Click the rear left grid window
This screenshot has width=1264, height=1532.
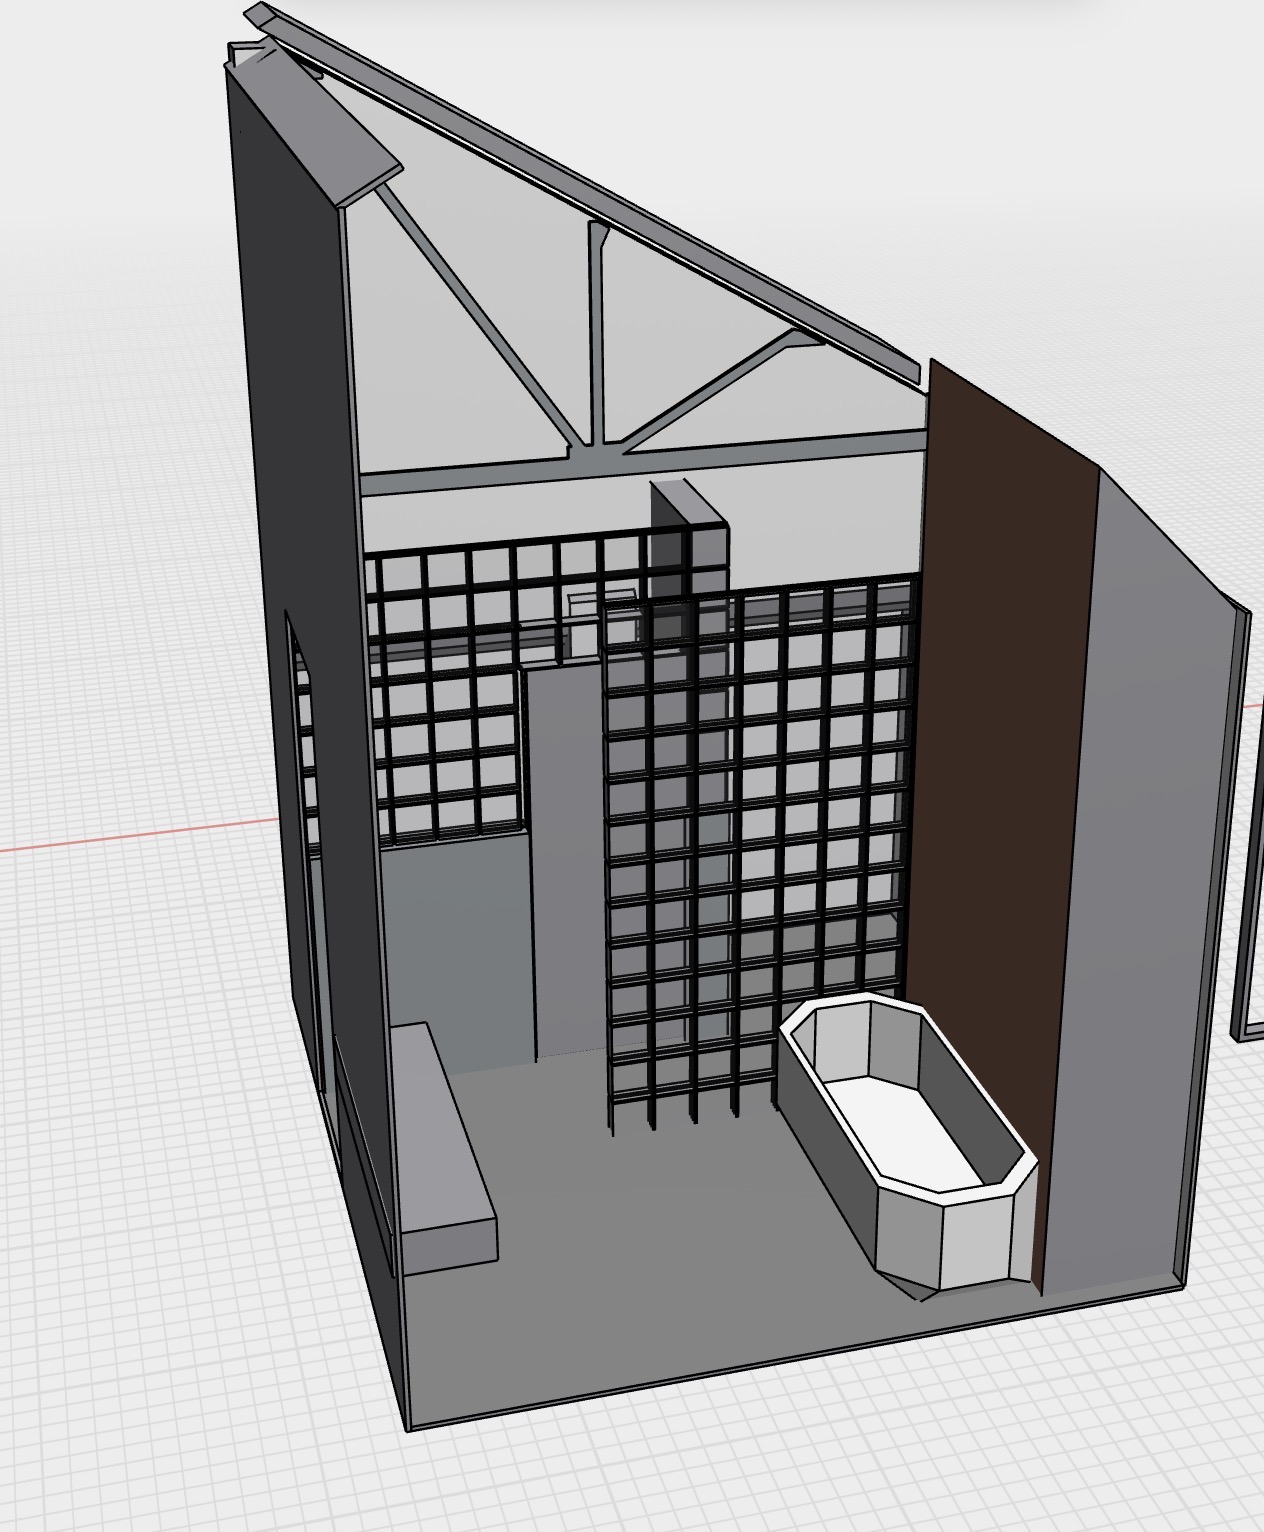(x=450, y=700)
